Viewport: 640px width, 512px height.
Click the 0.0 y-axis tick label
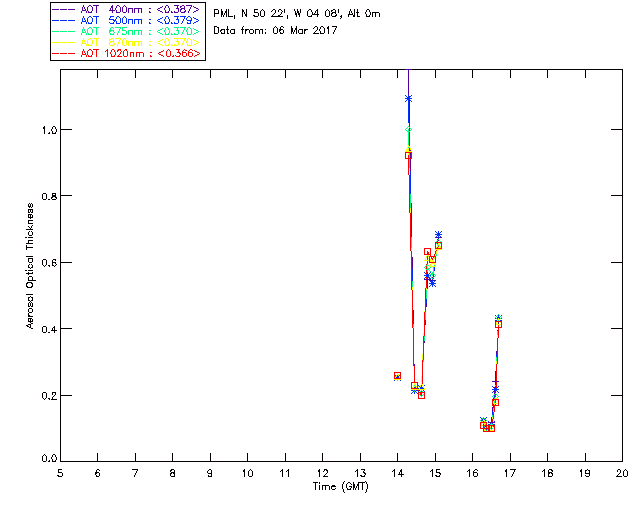point(49,459)
